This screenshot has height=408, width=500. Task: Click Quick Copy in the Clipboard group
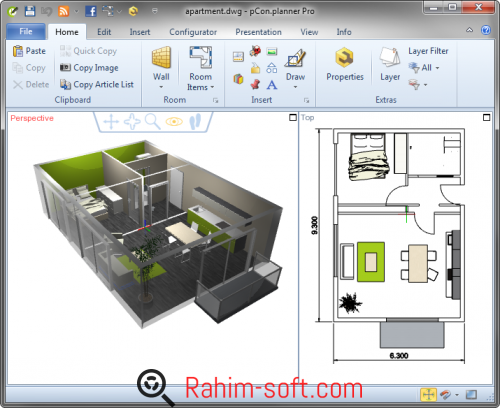click(88, 51)
